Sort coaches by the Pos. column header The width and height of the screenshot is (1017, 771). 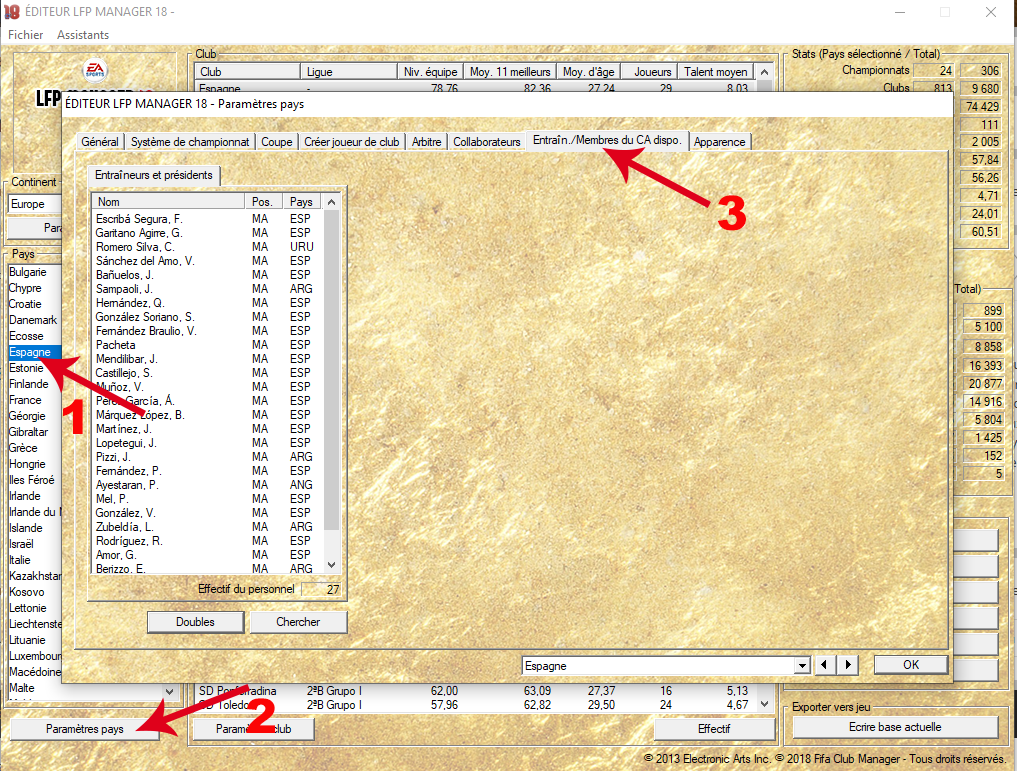tap(263, 202)
